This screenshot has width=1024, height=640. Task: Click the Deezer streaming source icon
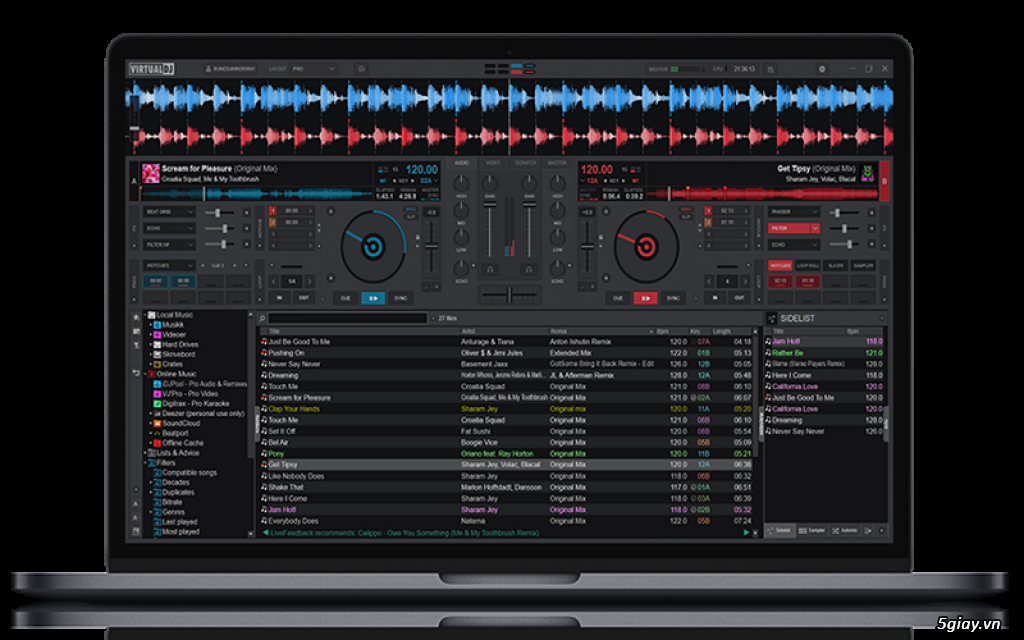pos(158,412)
